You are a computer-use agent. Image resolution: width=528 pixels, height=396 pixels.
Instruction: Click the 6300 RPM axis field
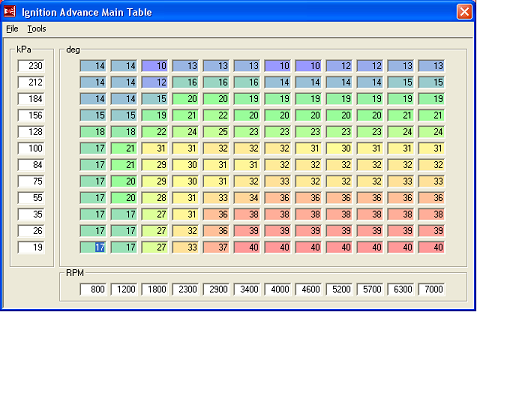tap(401, 289)
